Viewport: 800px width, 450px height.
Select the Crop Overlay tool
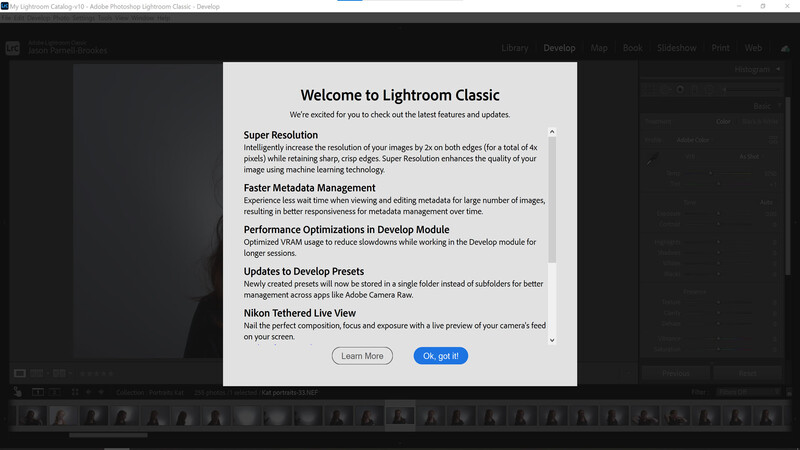pyautogui.click(x=649, y=89)
